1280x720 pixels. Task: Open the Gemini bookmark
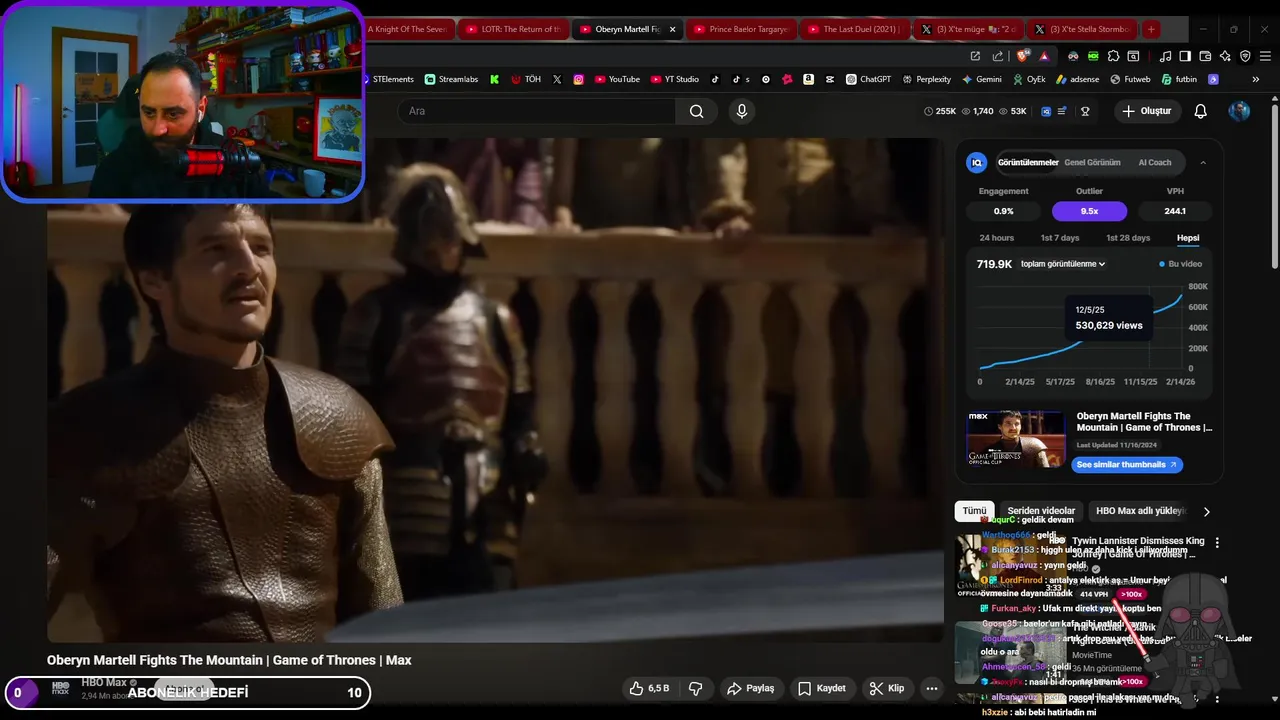(x=982, y=79)
